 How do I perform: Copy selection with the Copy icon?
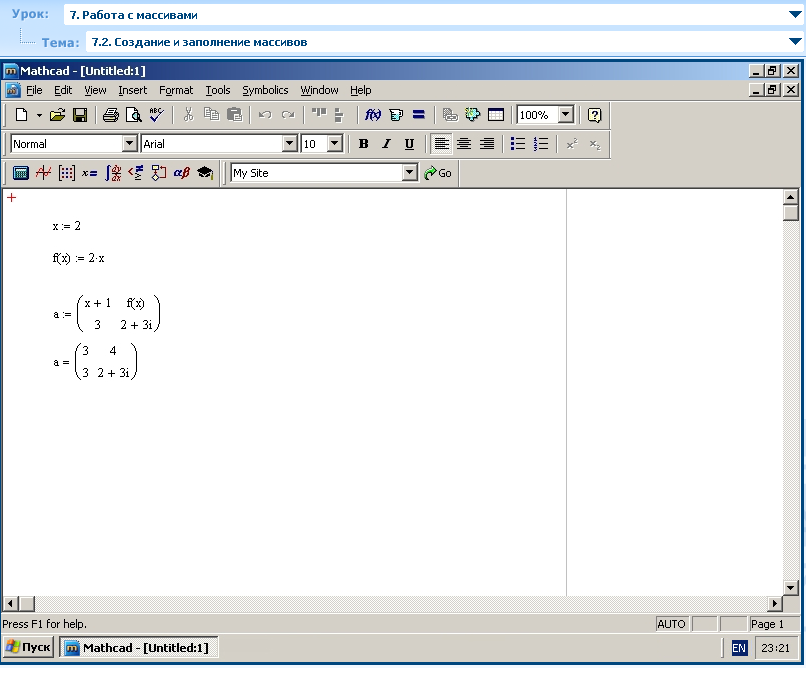(211, 115)
